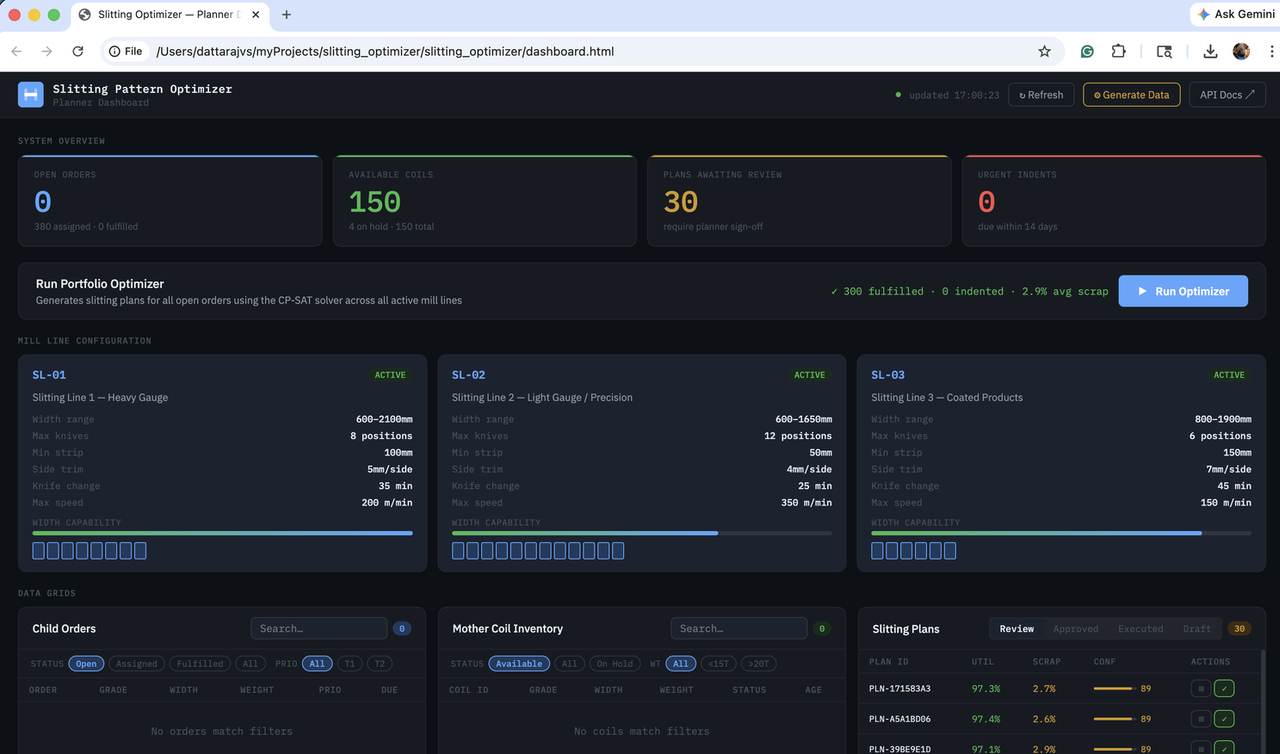1280x754 pixels.
Task: Open the Urgent Indents card
Action: coord(1114,201)
